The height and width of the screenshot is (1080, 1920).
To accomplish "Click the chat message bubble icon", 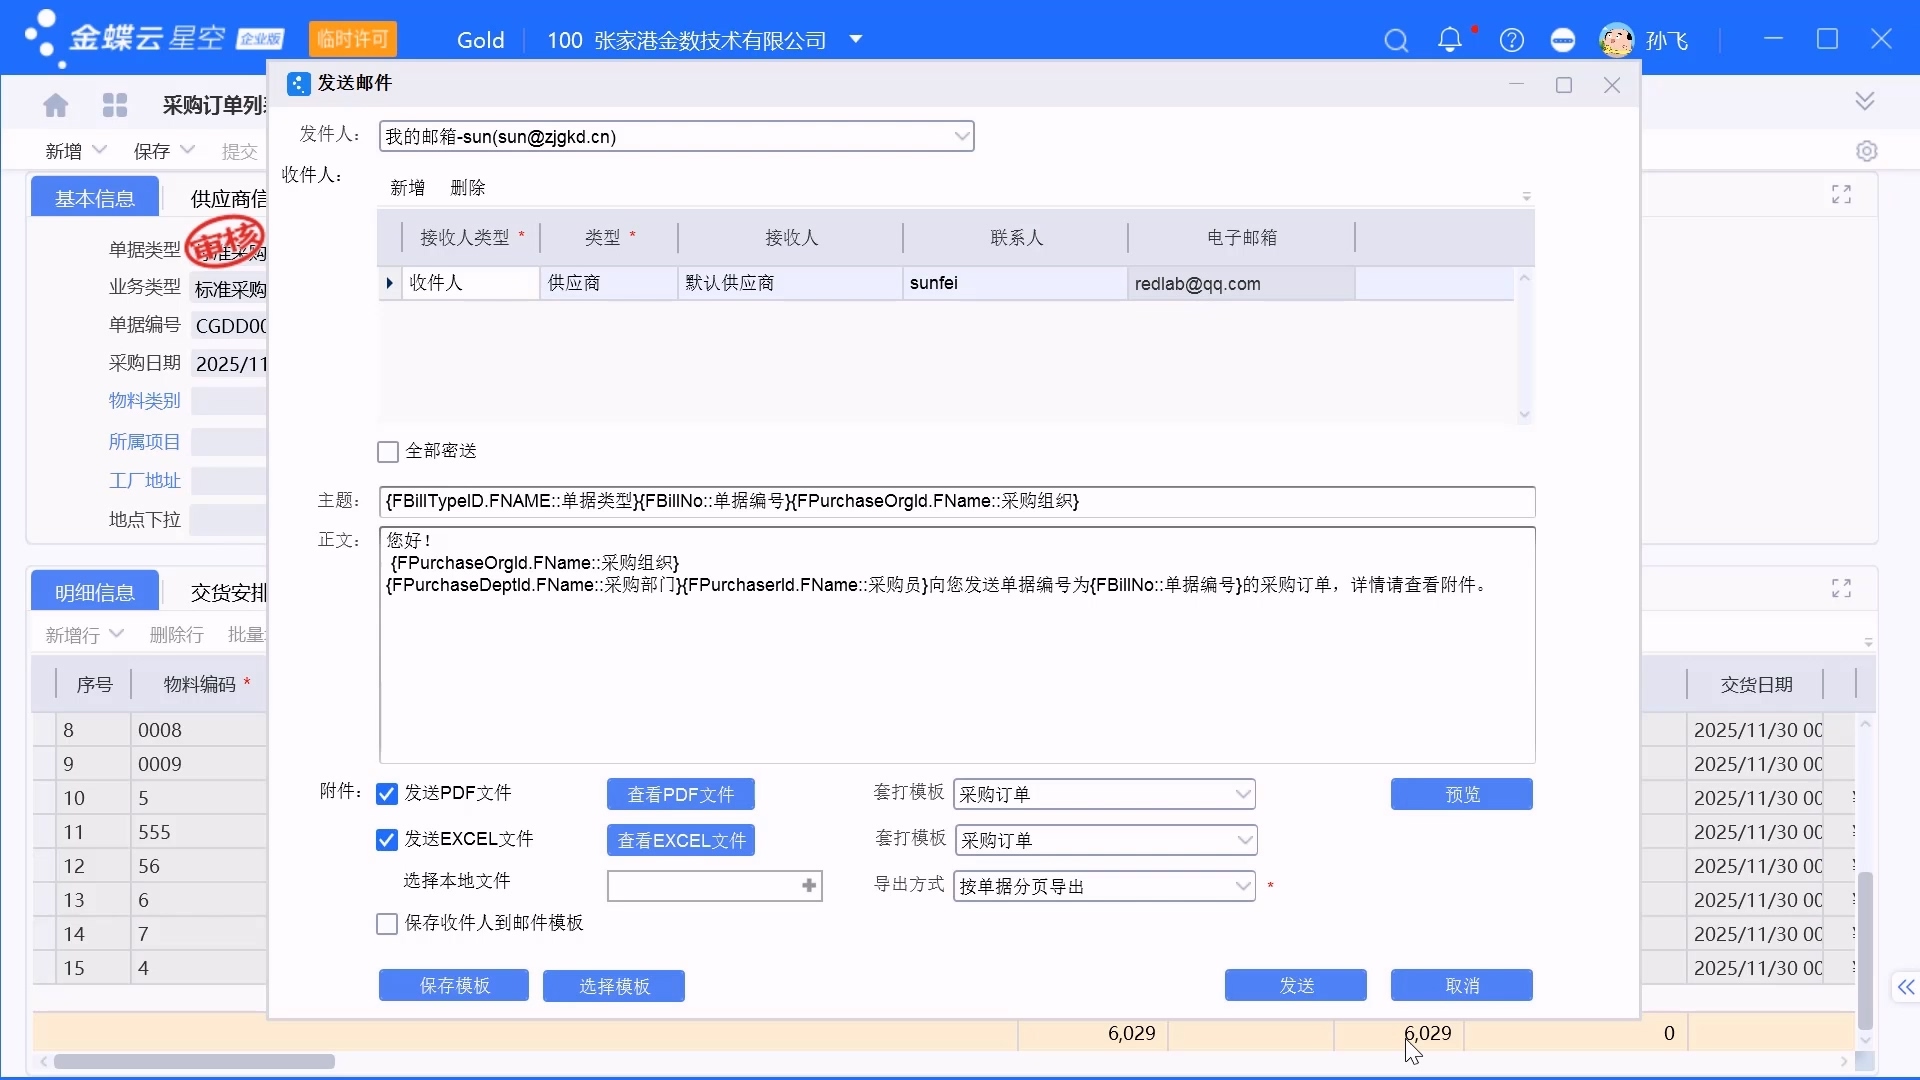I will point(1563,40).
